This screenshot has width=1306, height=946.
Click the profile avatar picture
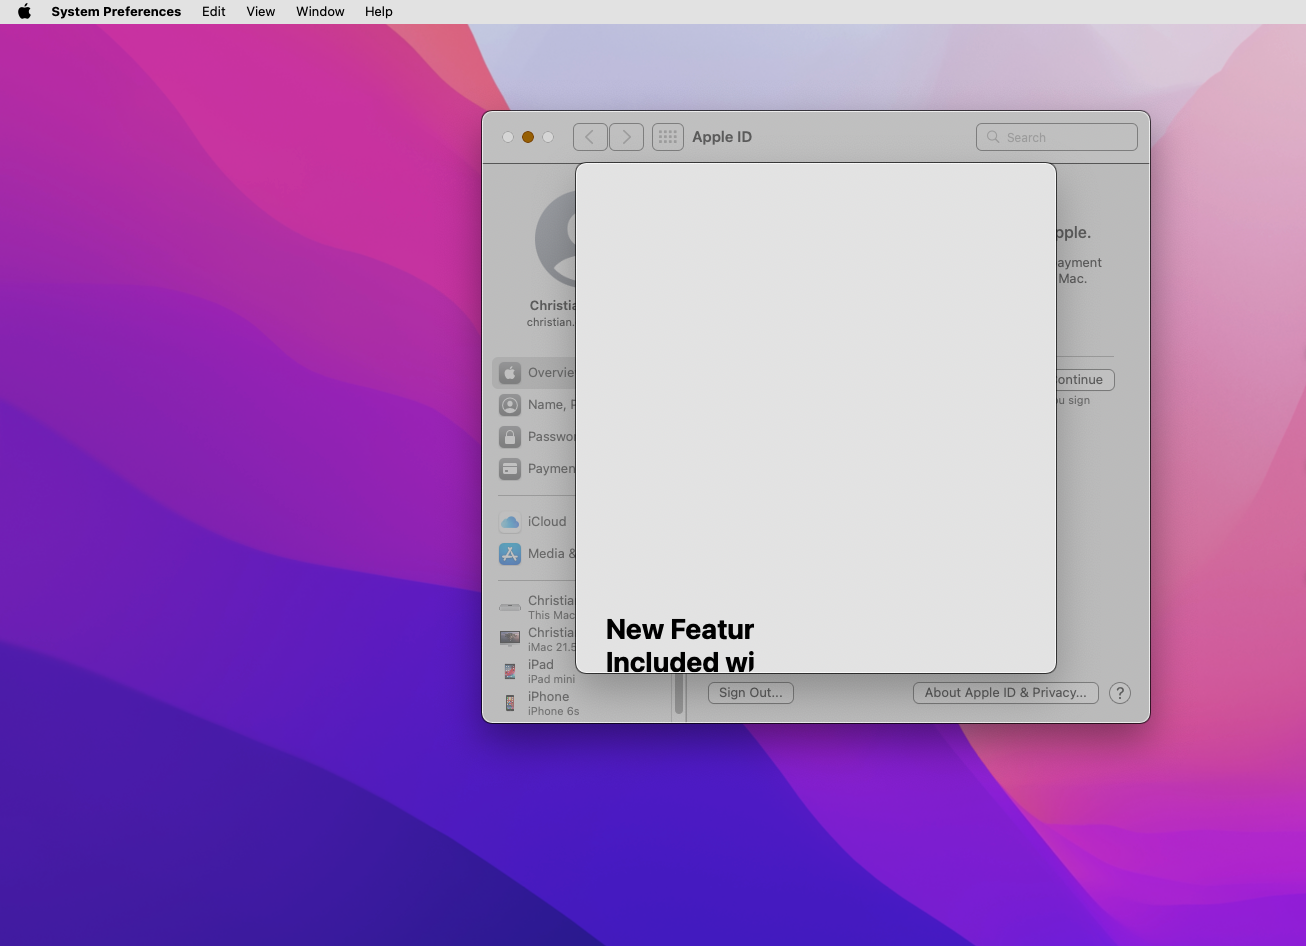click(x=556, y=239)
